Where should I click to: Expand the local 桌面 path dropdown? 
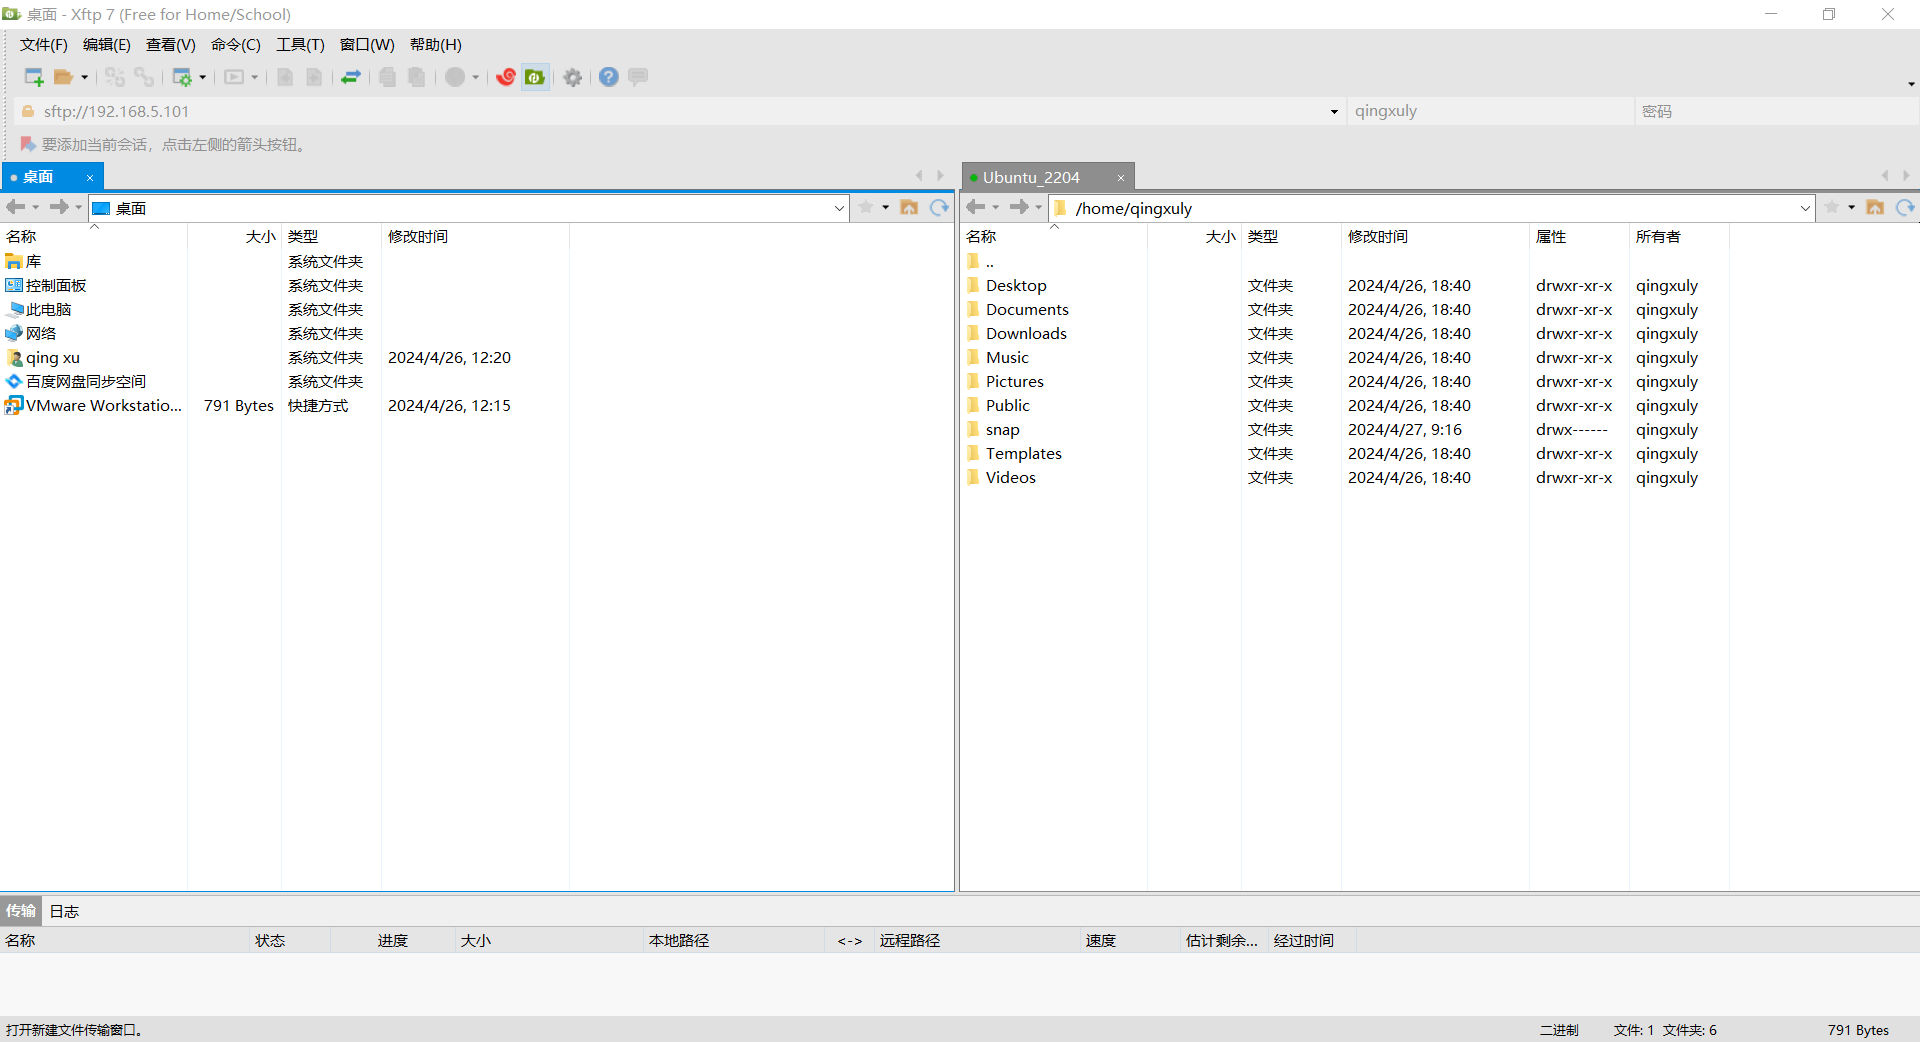839,208
